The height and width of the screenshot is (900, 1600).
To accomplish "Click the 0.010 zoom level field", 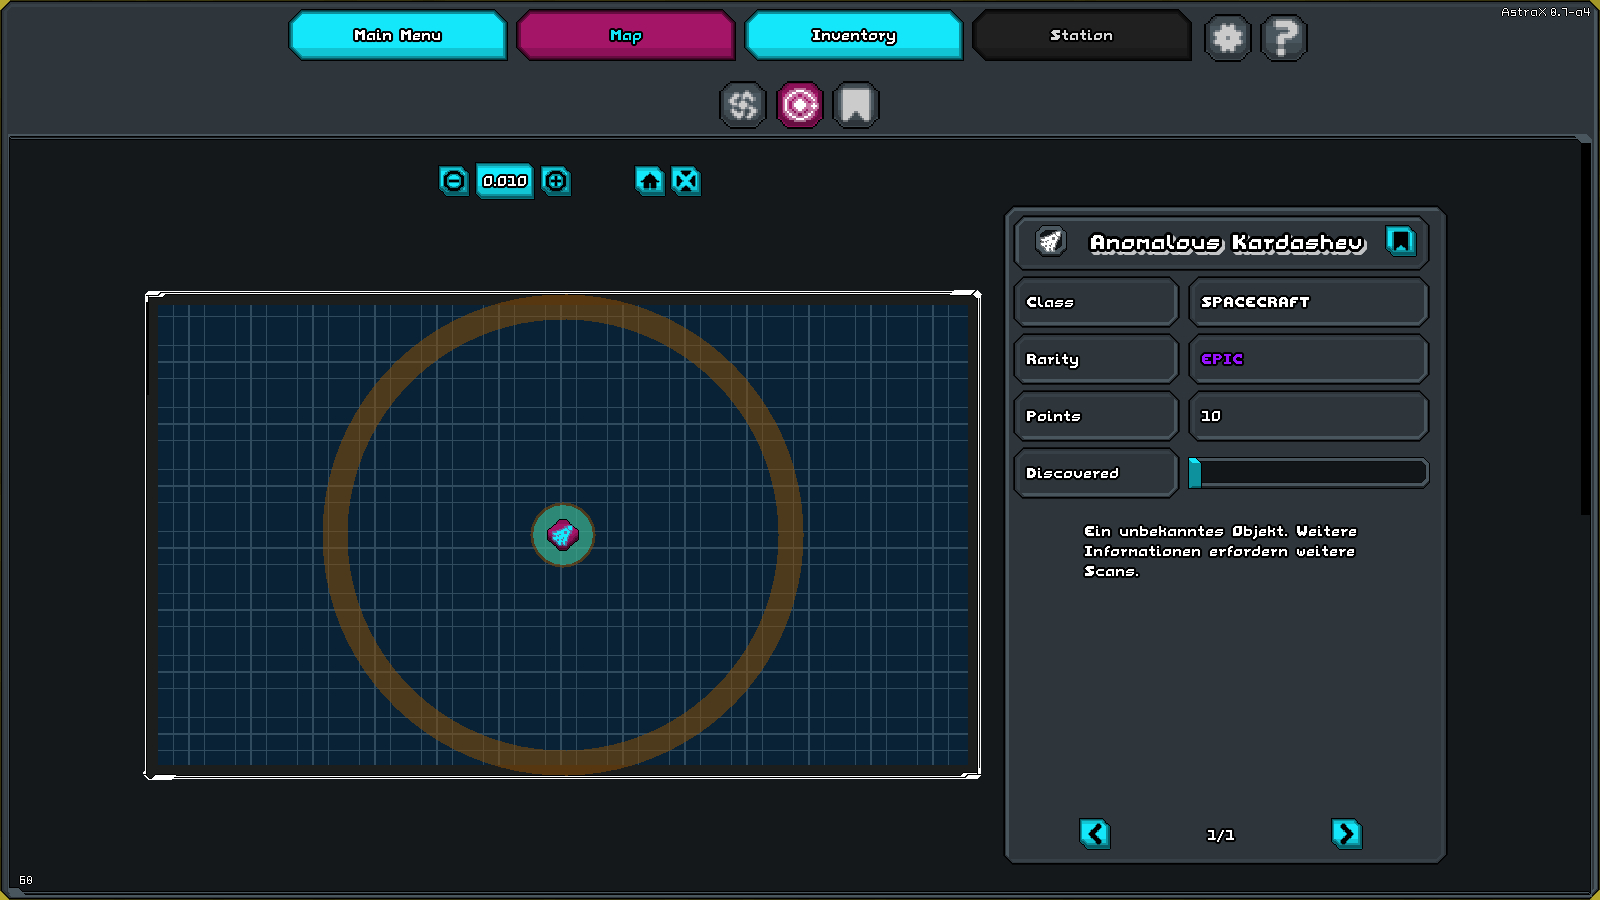I will (x=504, y=181).
